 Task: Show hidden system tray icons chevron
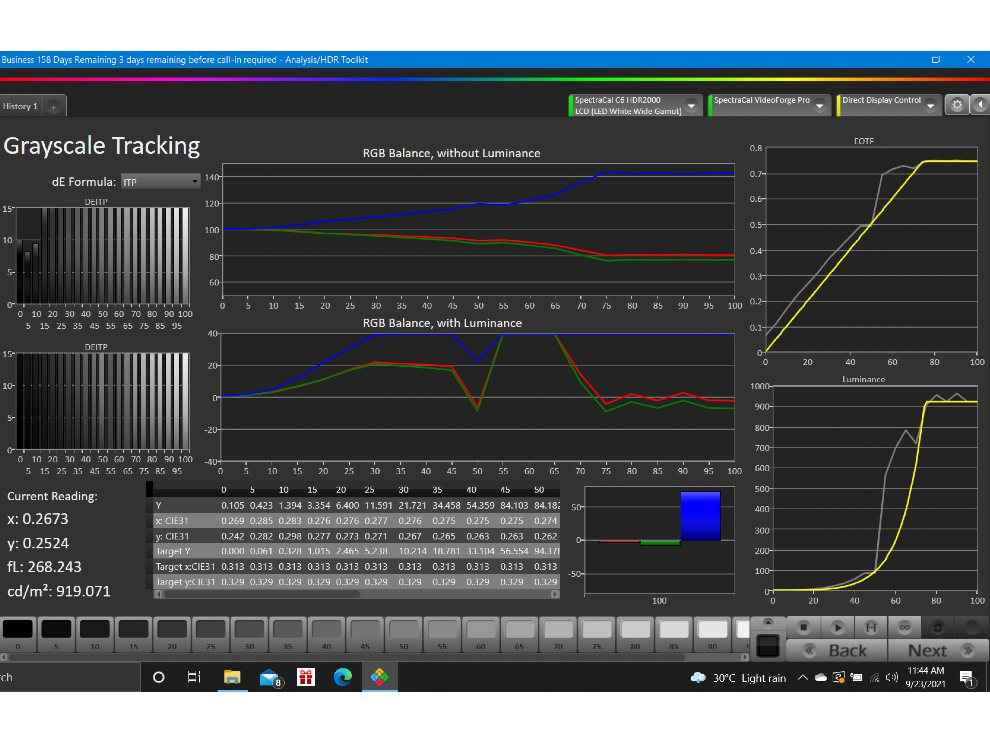802,678
